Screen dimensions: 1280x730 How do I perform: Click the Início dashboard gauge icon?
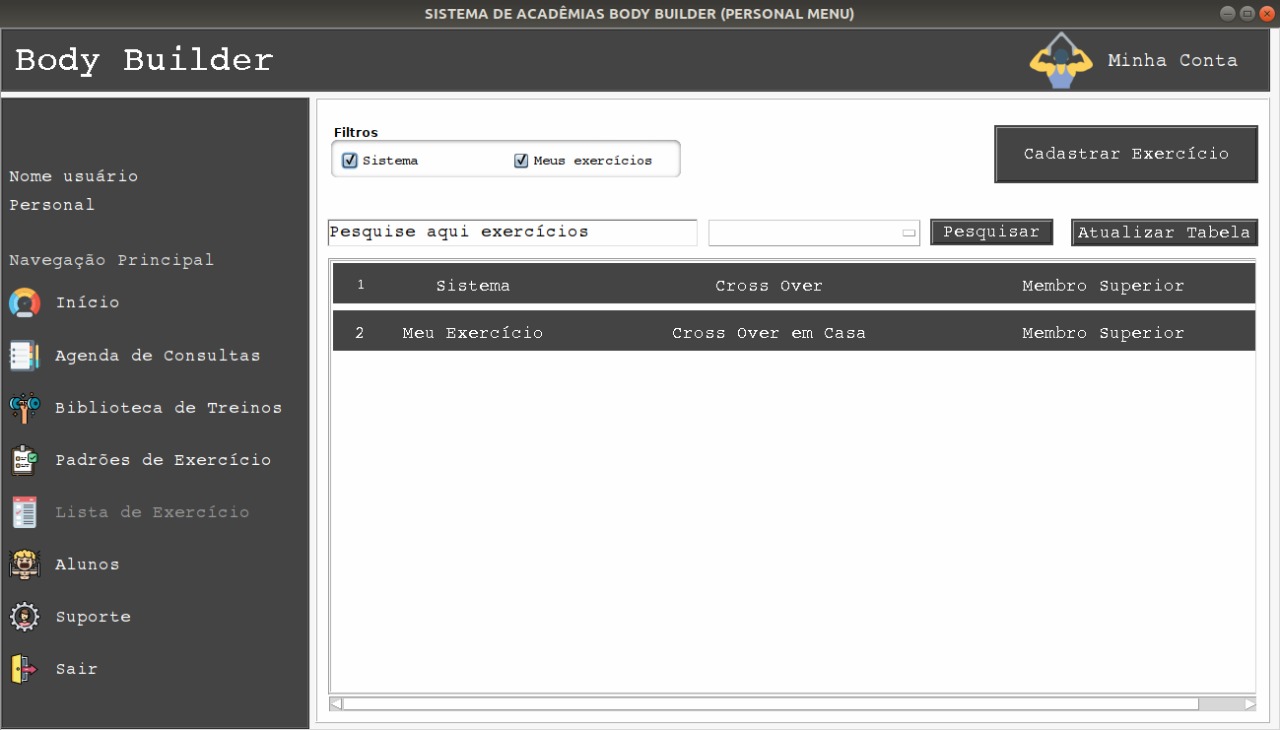tap(25, 303)
